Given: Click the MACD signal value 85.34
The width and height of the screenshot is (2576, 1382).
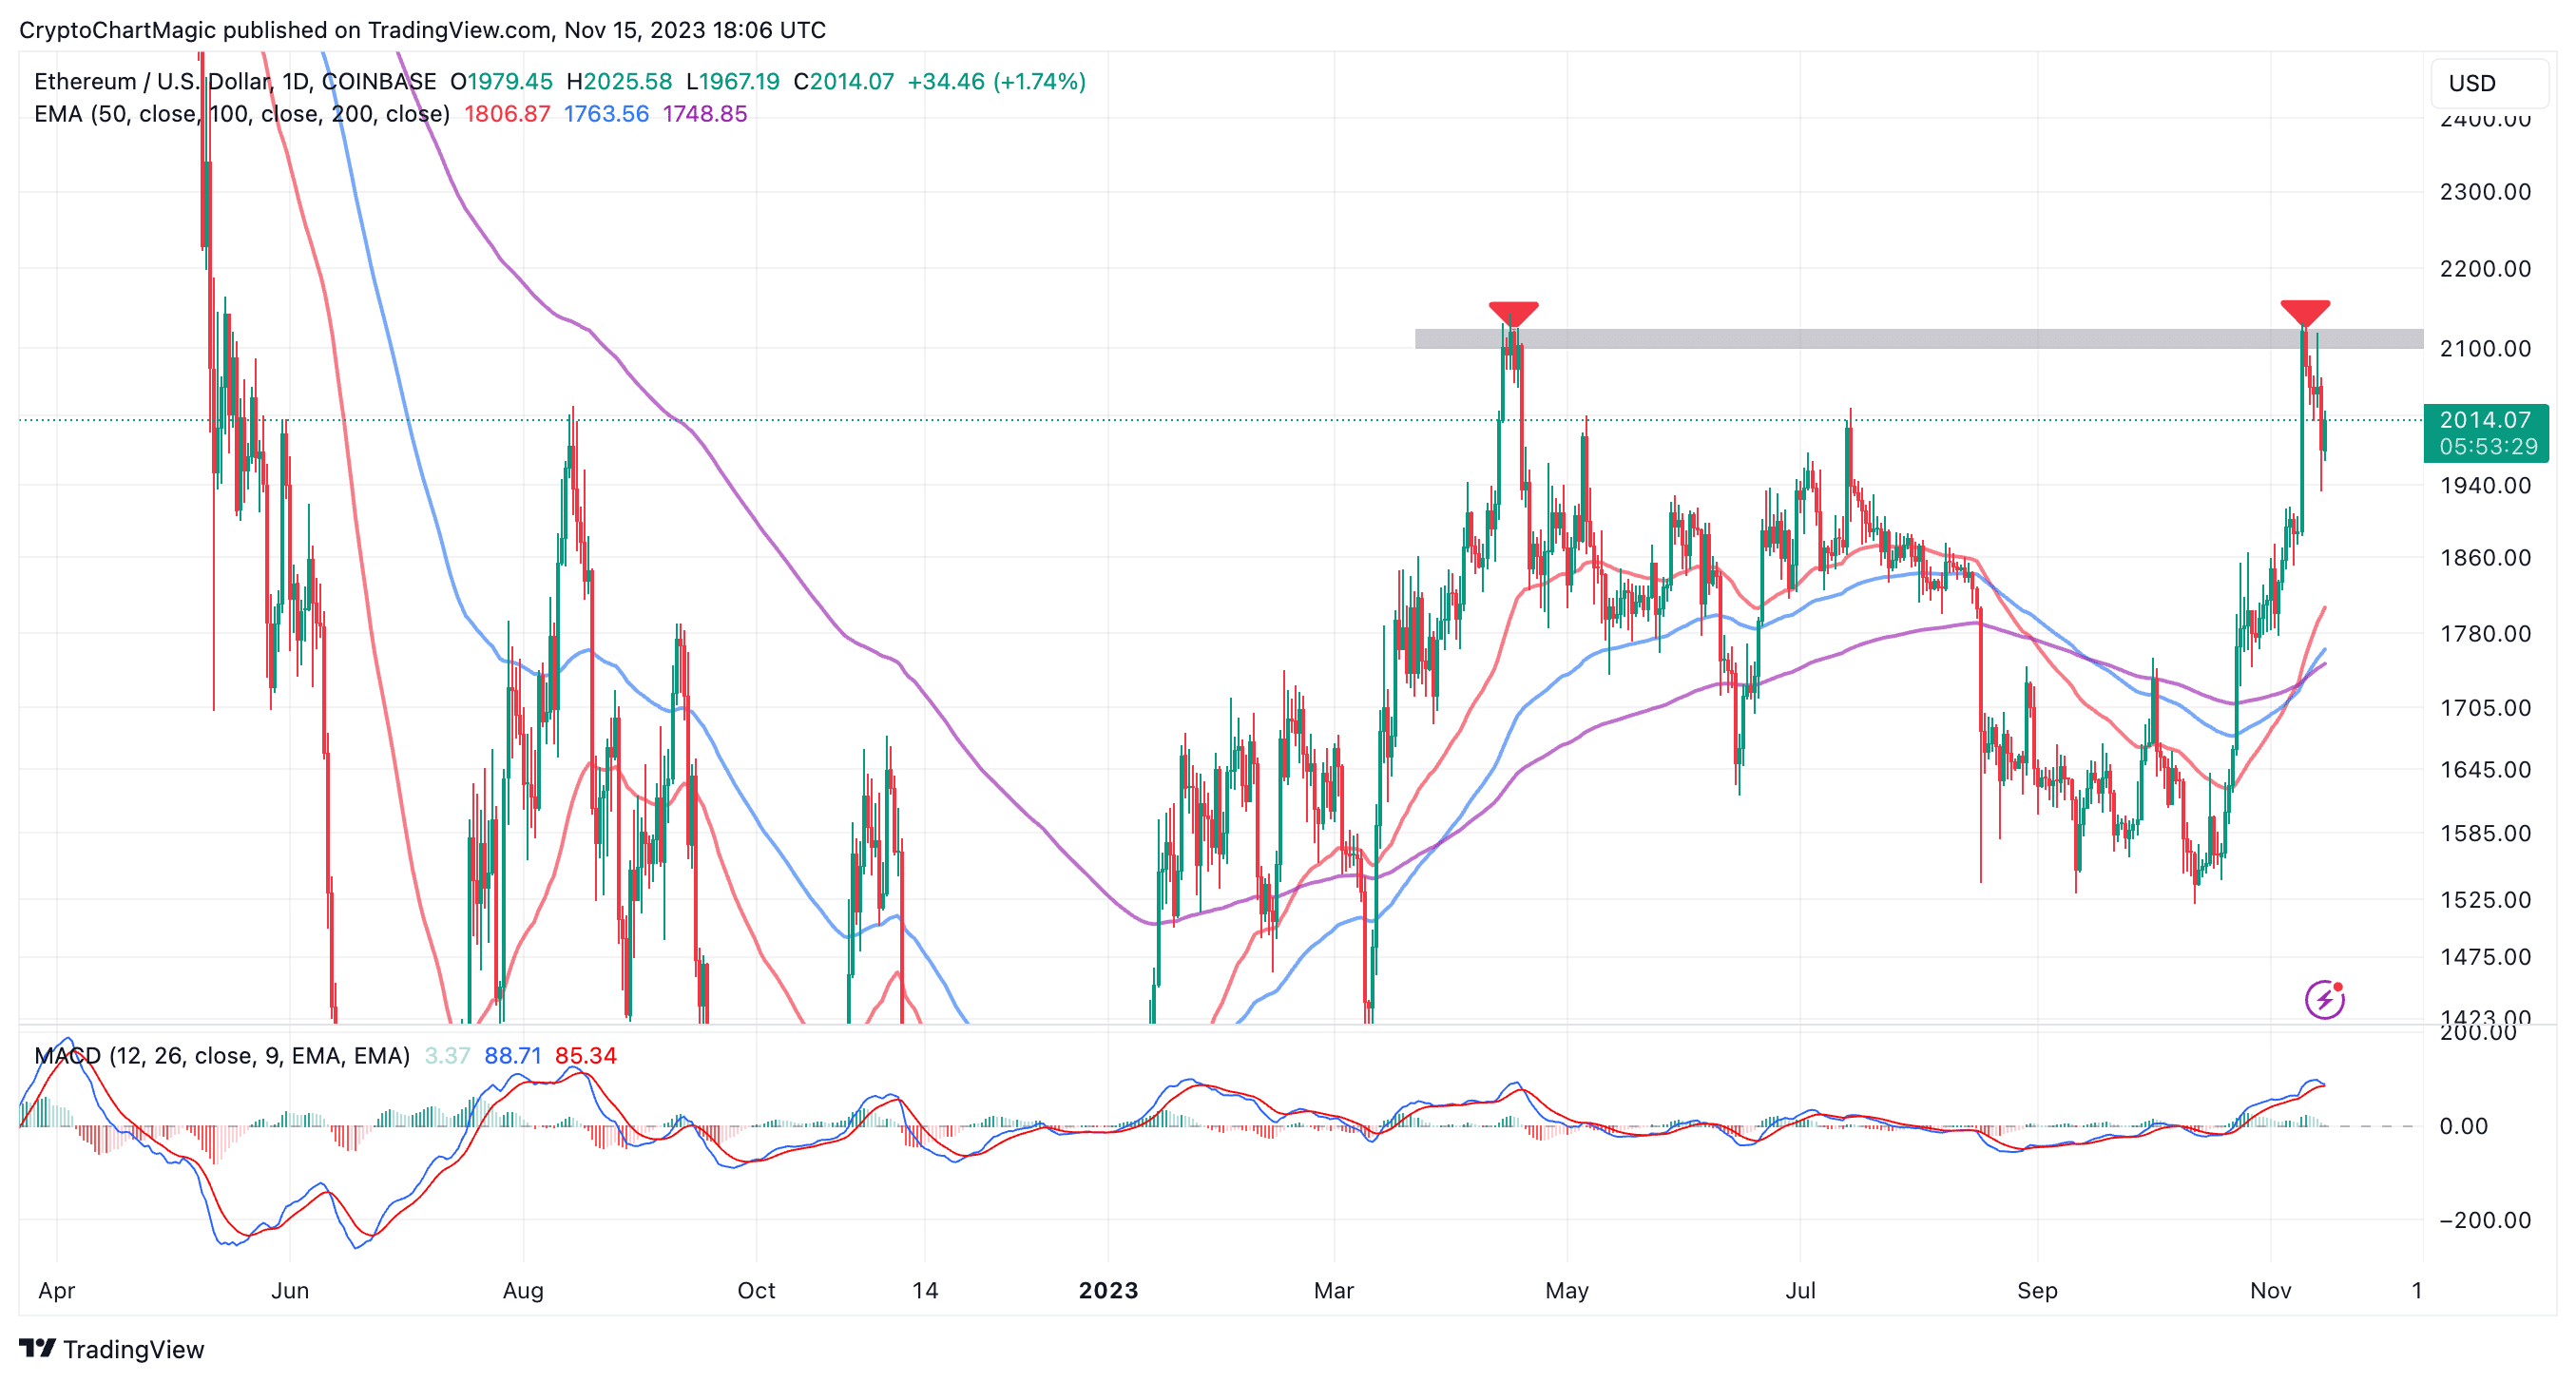Looking at the screenshot, I should 586,1056.
